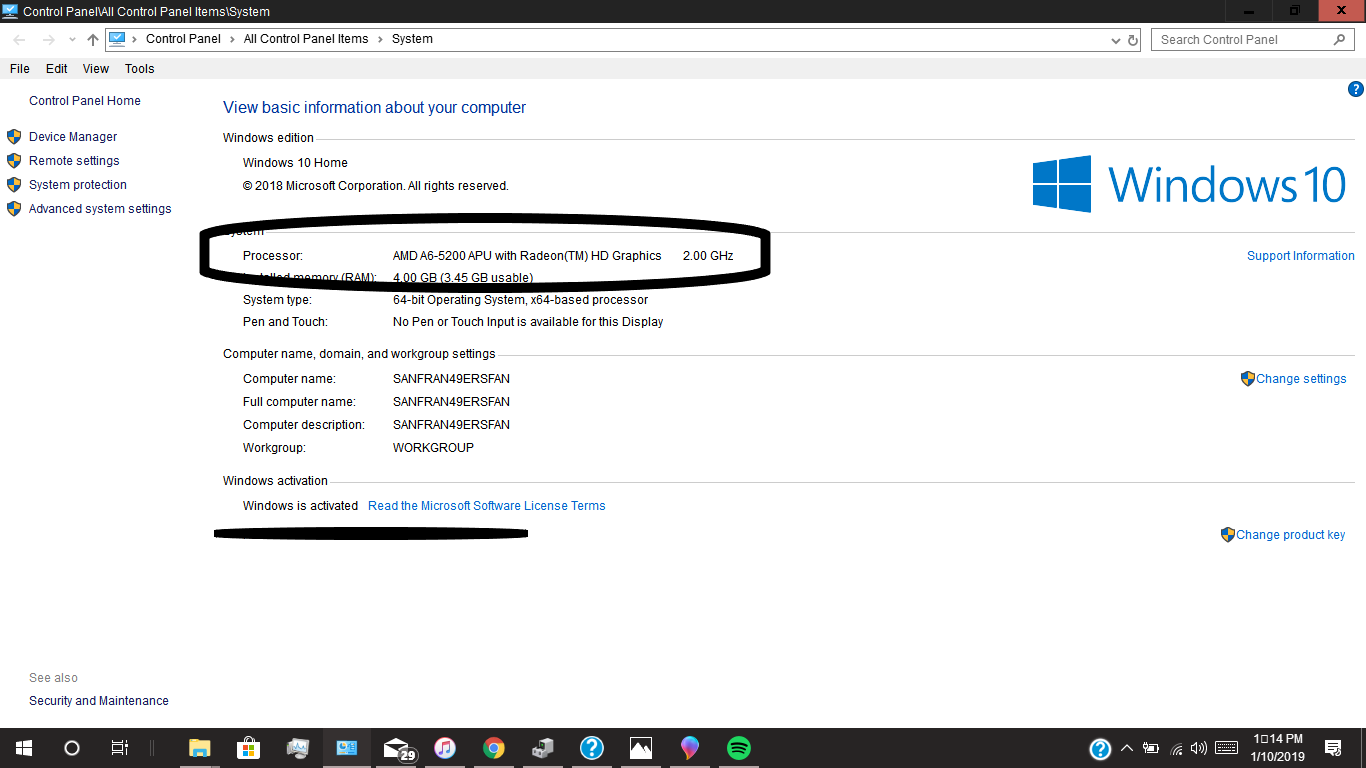The width and height of the screenshot is (1366, 768).
Task: Open Spotify from taskbar
Action: point(739,748)
